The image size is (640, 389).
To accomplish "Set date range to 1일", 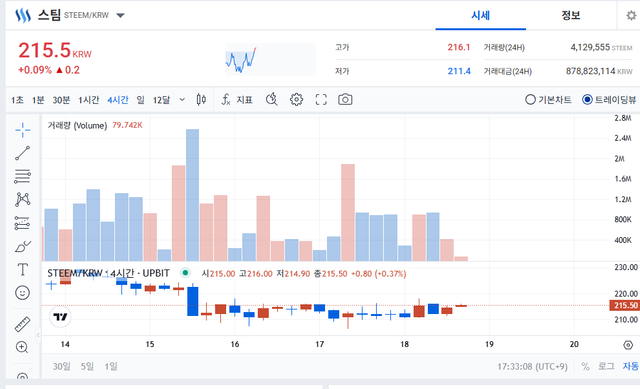I will tap(111, 367).
